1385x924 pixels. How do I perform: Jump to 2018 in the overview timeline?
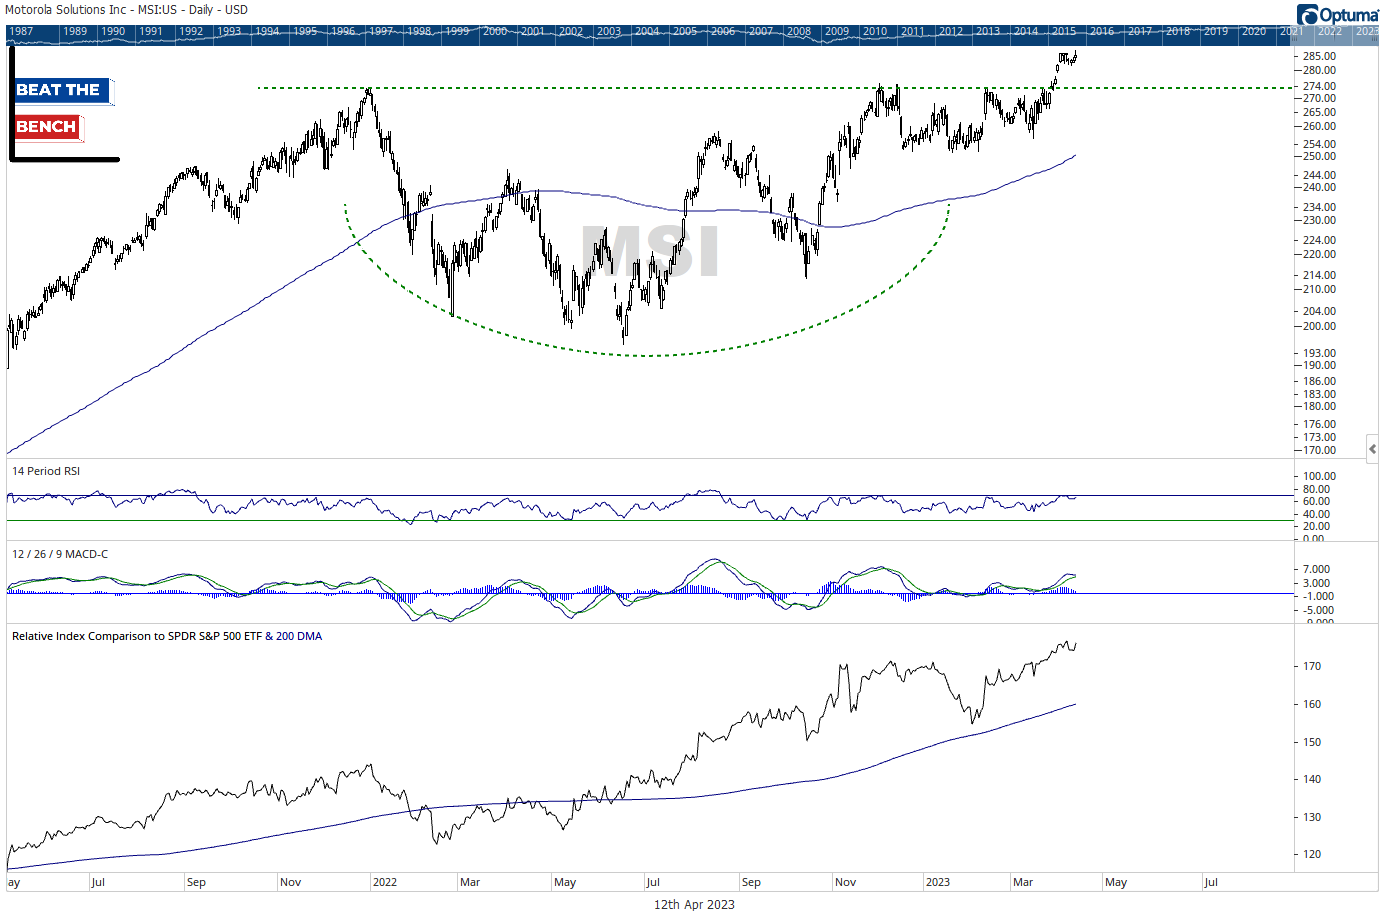[1178, 31]
